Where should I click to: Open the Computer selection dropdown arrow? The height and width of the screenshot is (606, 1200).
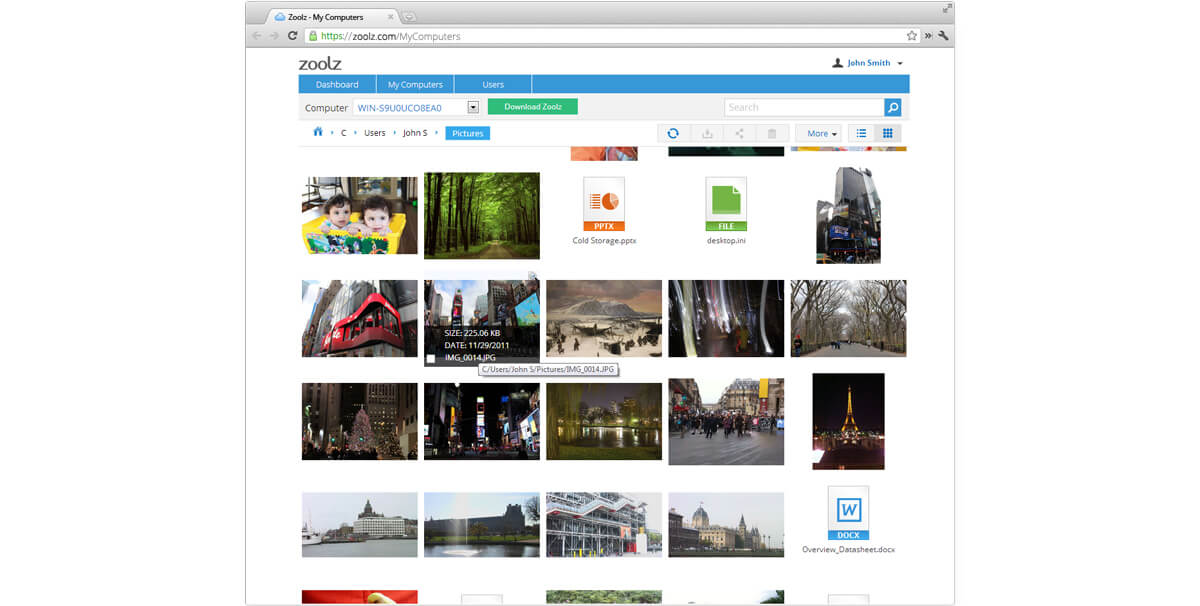pos(473,107)
